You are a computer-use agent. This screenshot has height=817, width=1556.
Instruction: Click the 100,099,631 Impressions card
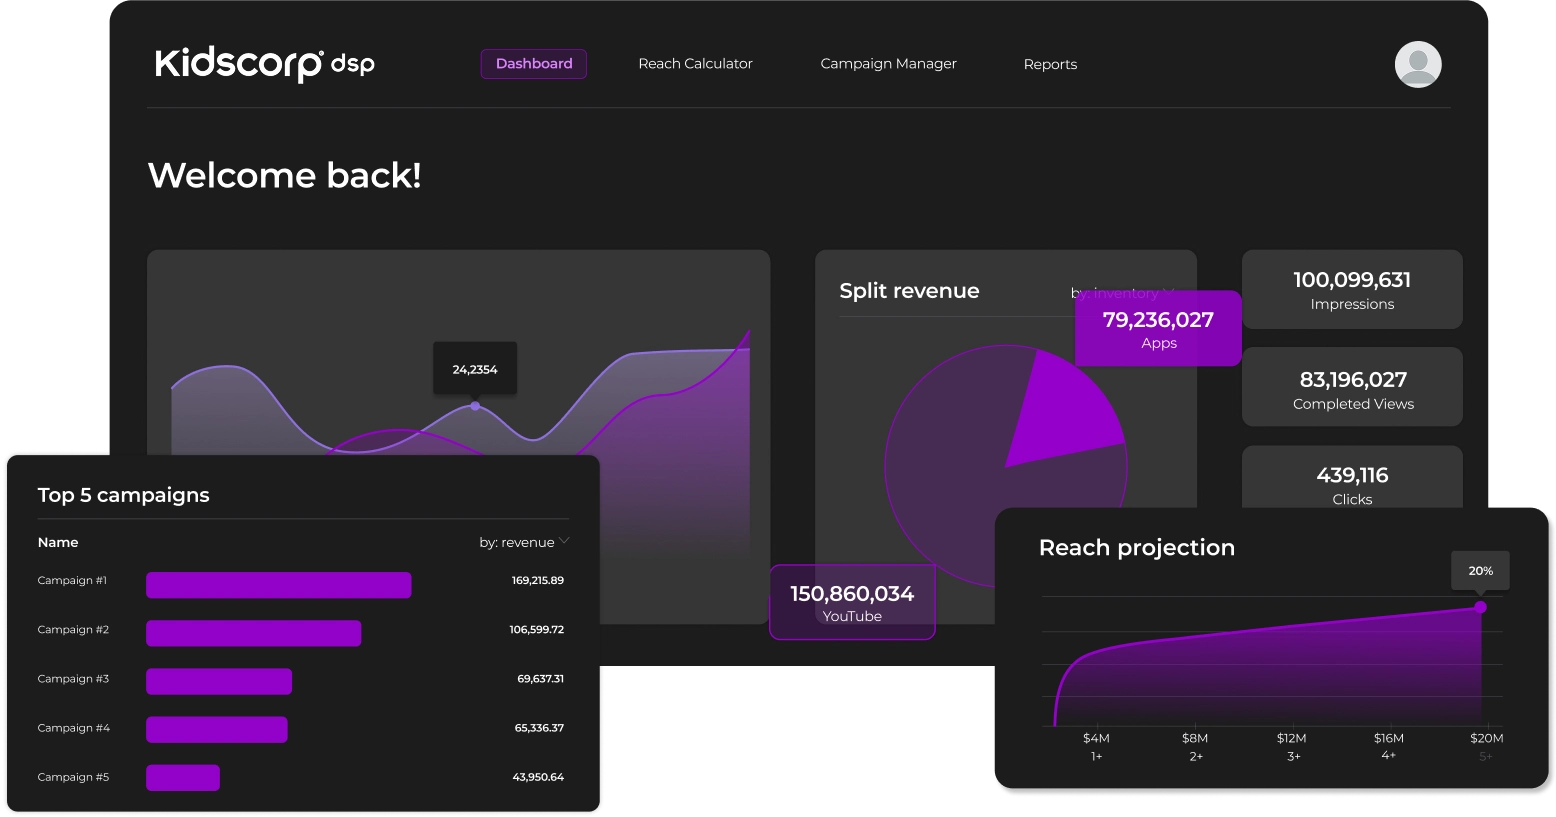(x=1352, y=289)
